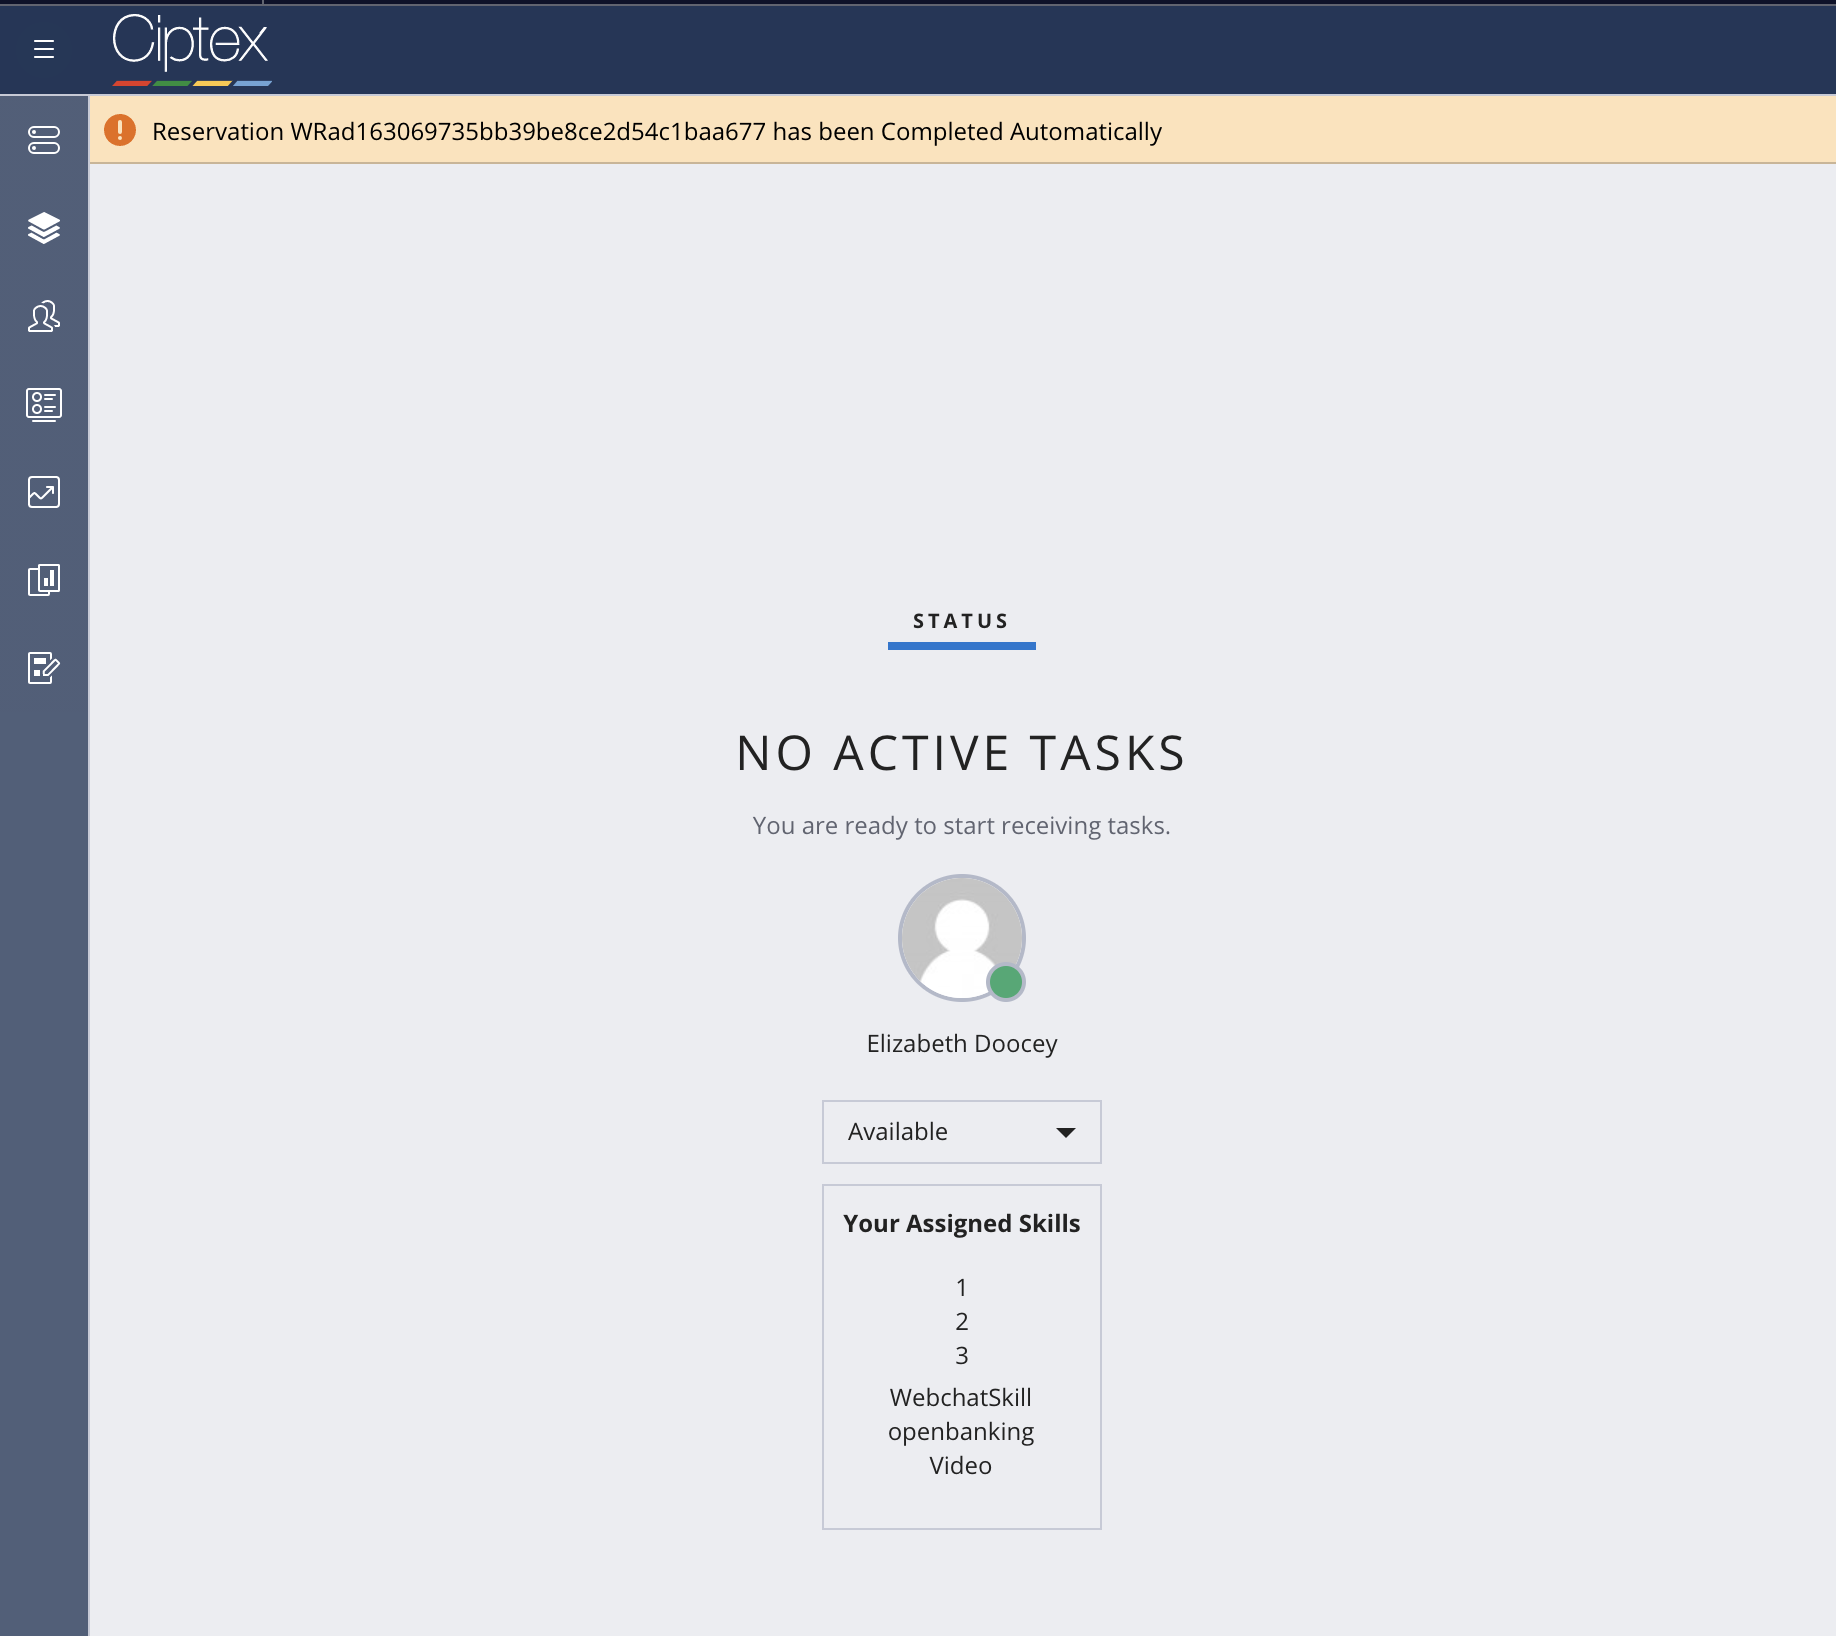Viewport: 1836px width, 1636px height.
Task: Open the stacked layers sidebar icon
Action: coord(44,228)
